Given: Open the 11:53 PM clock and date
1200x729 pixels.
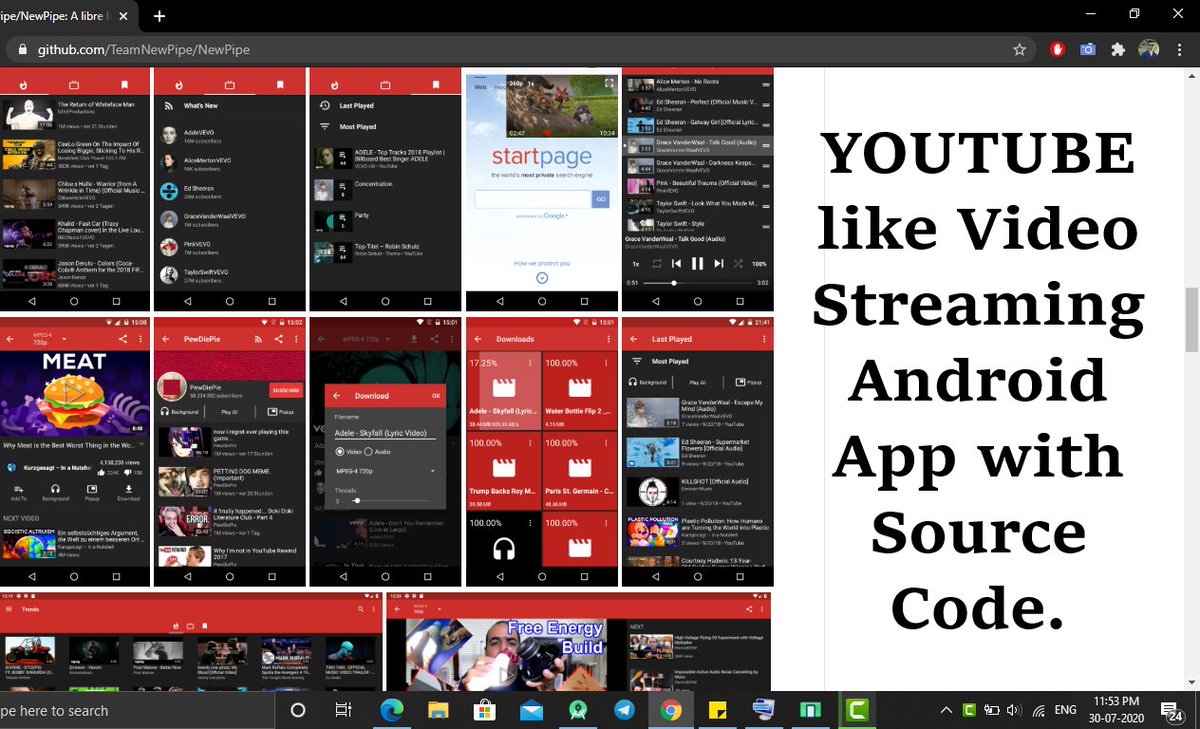Looking at the screenshot, I should pos(1115,710).
